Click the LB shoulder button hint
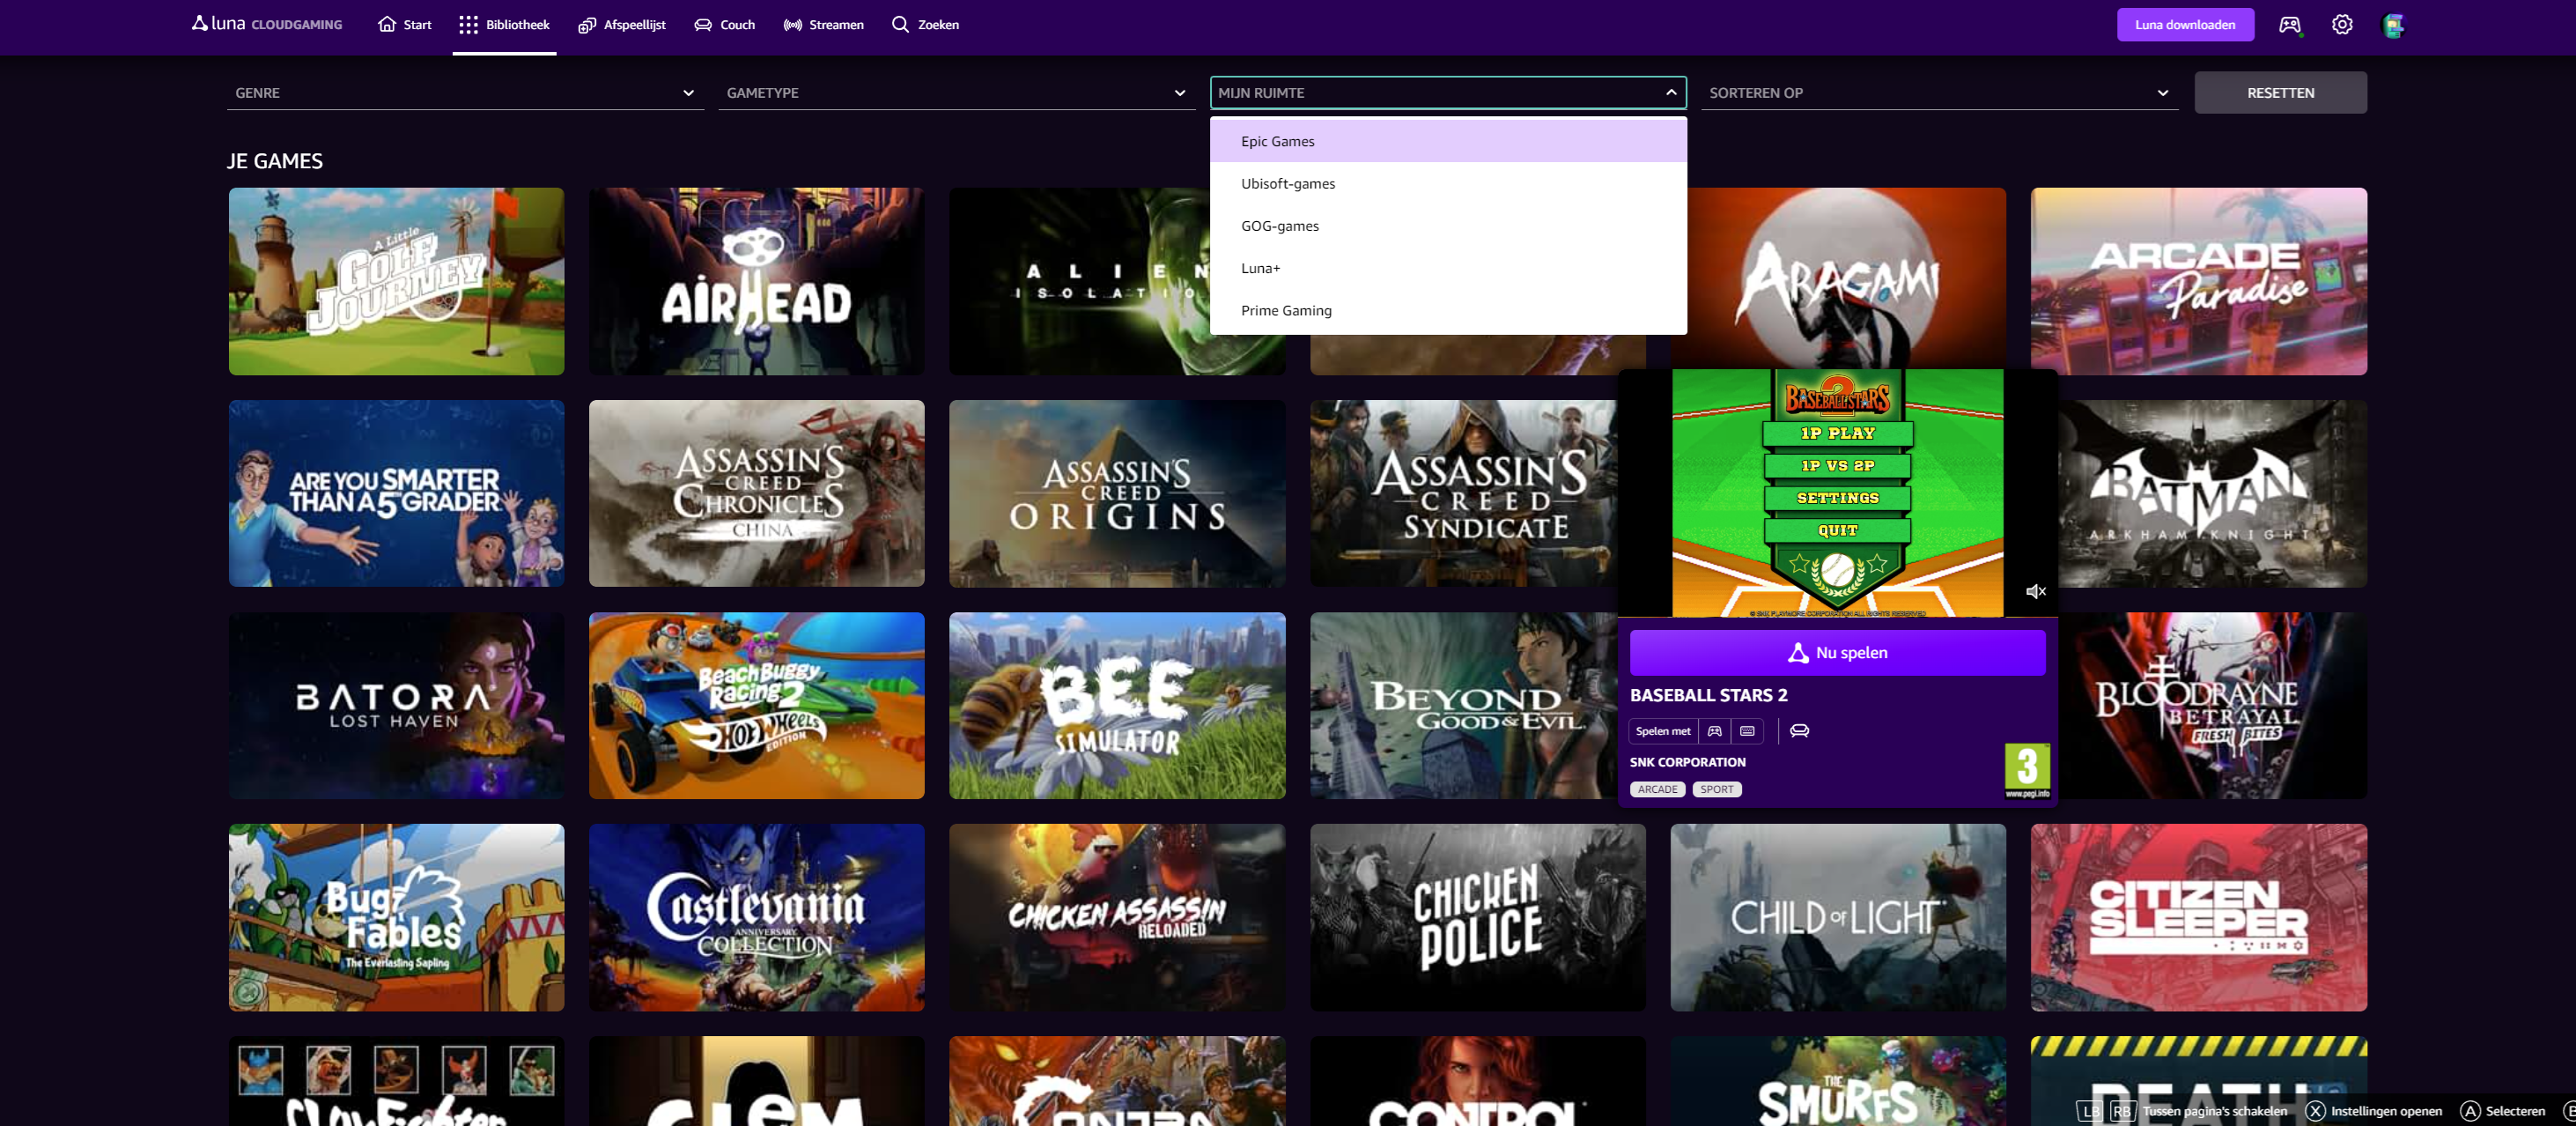 coord(2089,1111)
